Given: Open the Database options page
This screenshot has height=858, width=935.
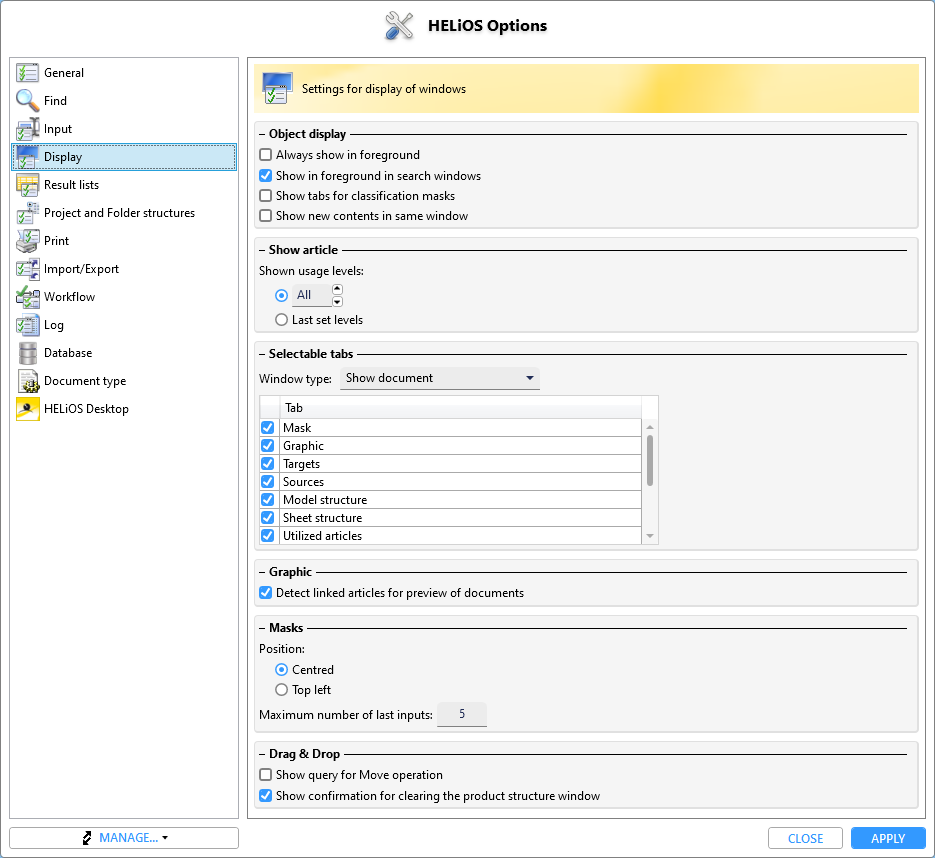Looking at the screenshot, I should point(124,353).
